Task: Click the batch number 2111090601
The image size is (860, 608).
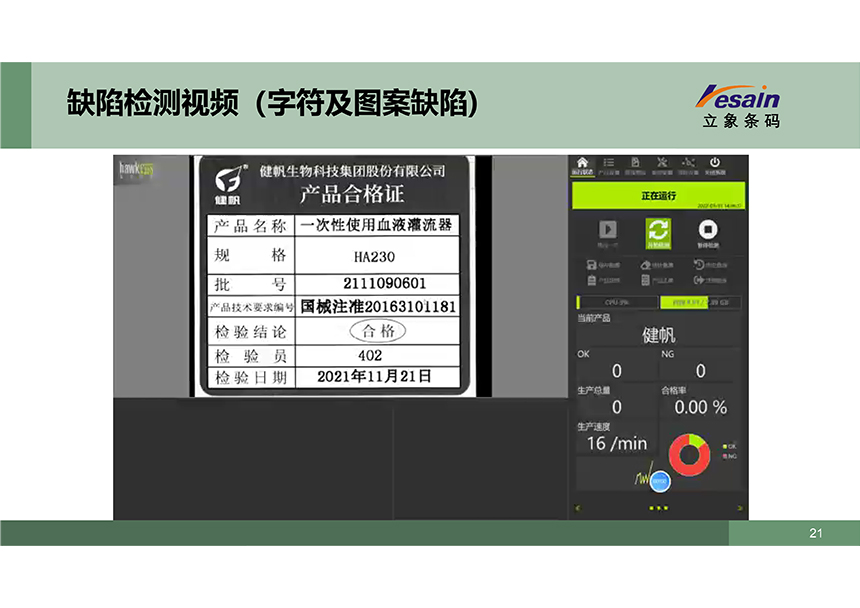Action: click(x=384, y=283)
